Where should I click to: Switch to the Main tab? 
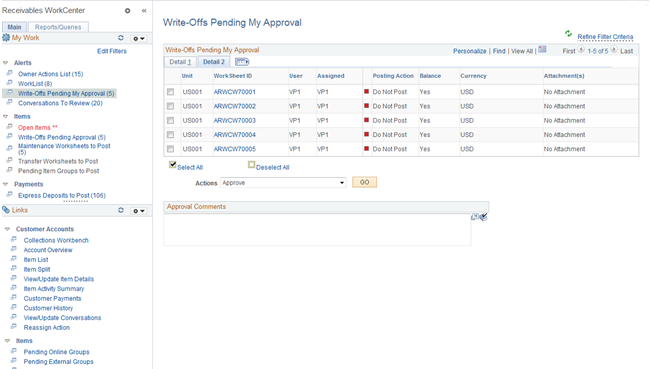[14, 27]
